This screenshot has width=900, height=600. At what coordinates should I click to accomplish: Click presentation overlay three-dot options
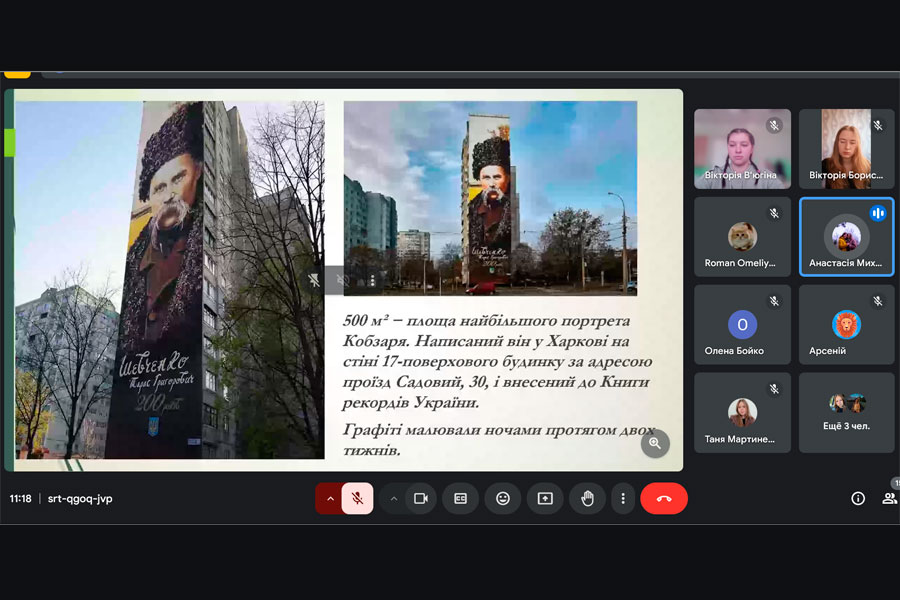coord(373,280)
